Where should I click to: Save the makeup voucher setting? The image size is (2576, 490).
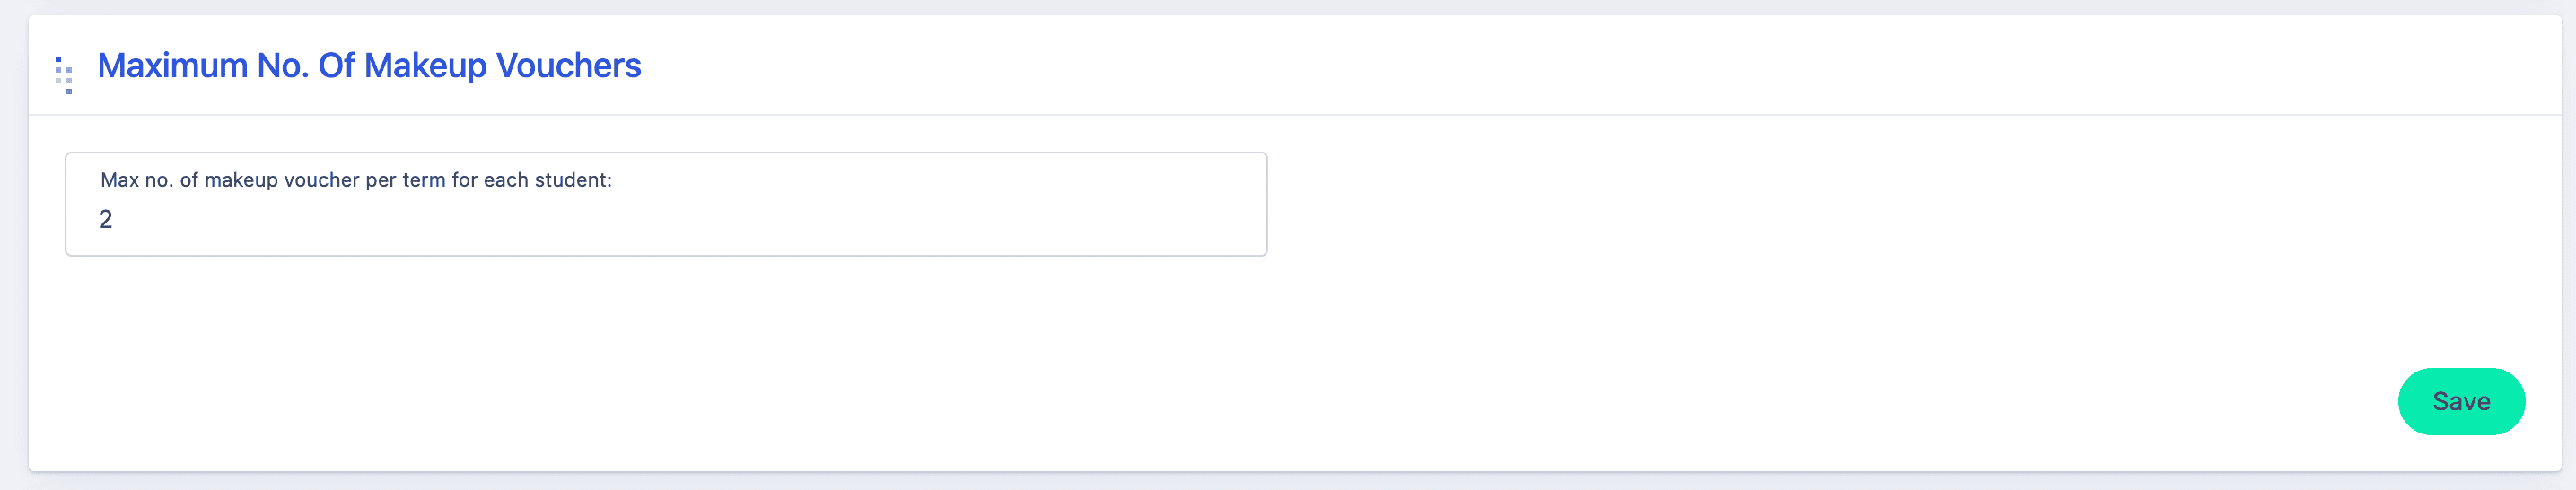click(2460, 401)
